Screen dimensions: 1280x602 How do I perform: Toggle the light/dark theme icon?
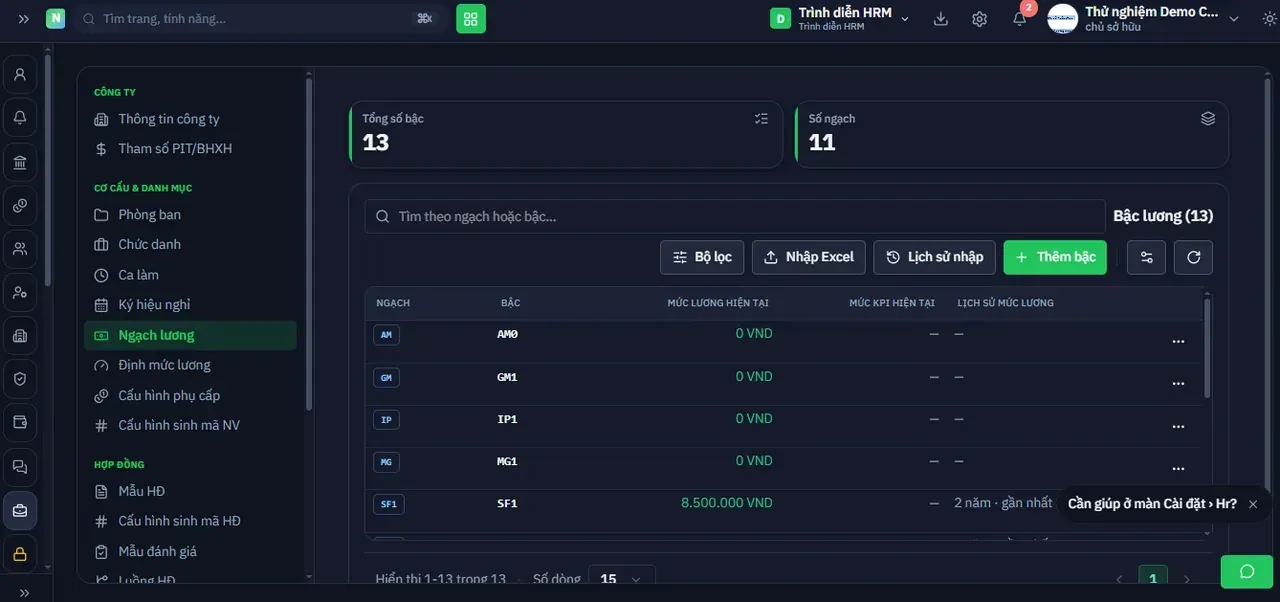point(1269,19)
